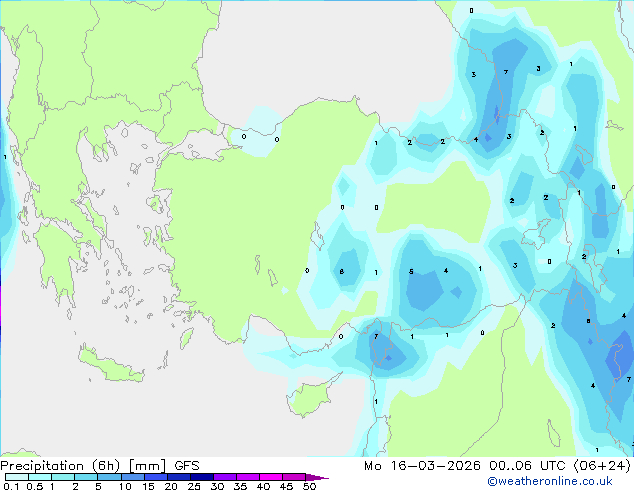Click the 35–40 mm violet swatch
The width and height of the screenshot is (634, 490).
click(x=247, y=477)
